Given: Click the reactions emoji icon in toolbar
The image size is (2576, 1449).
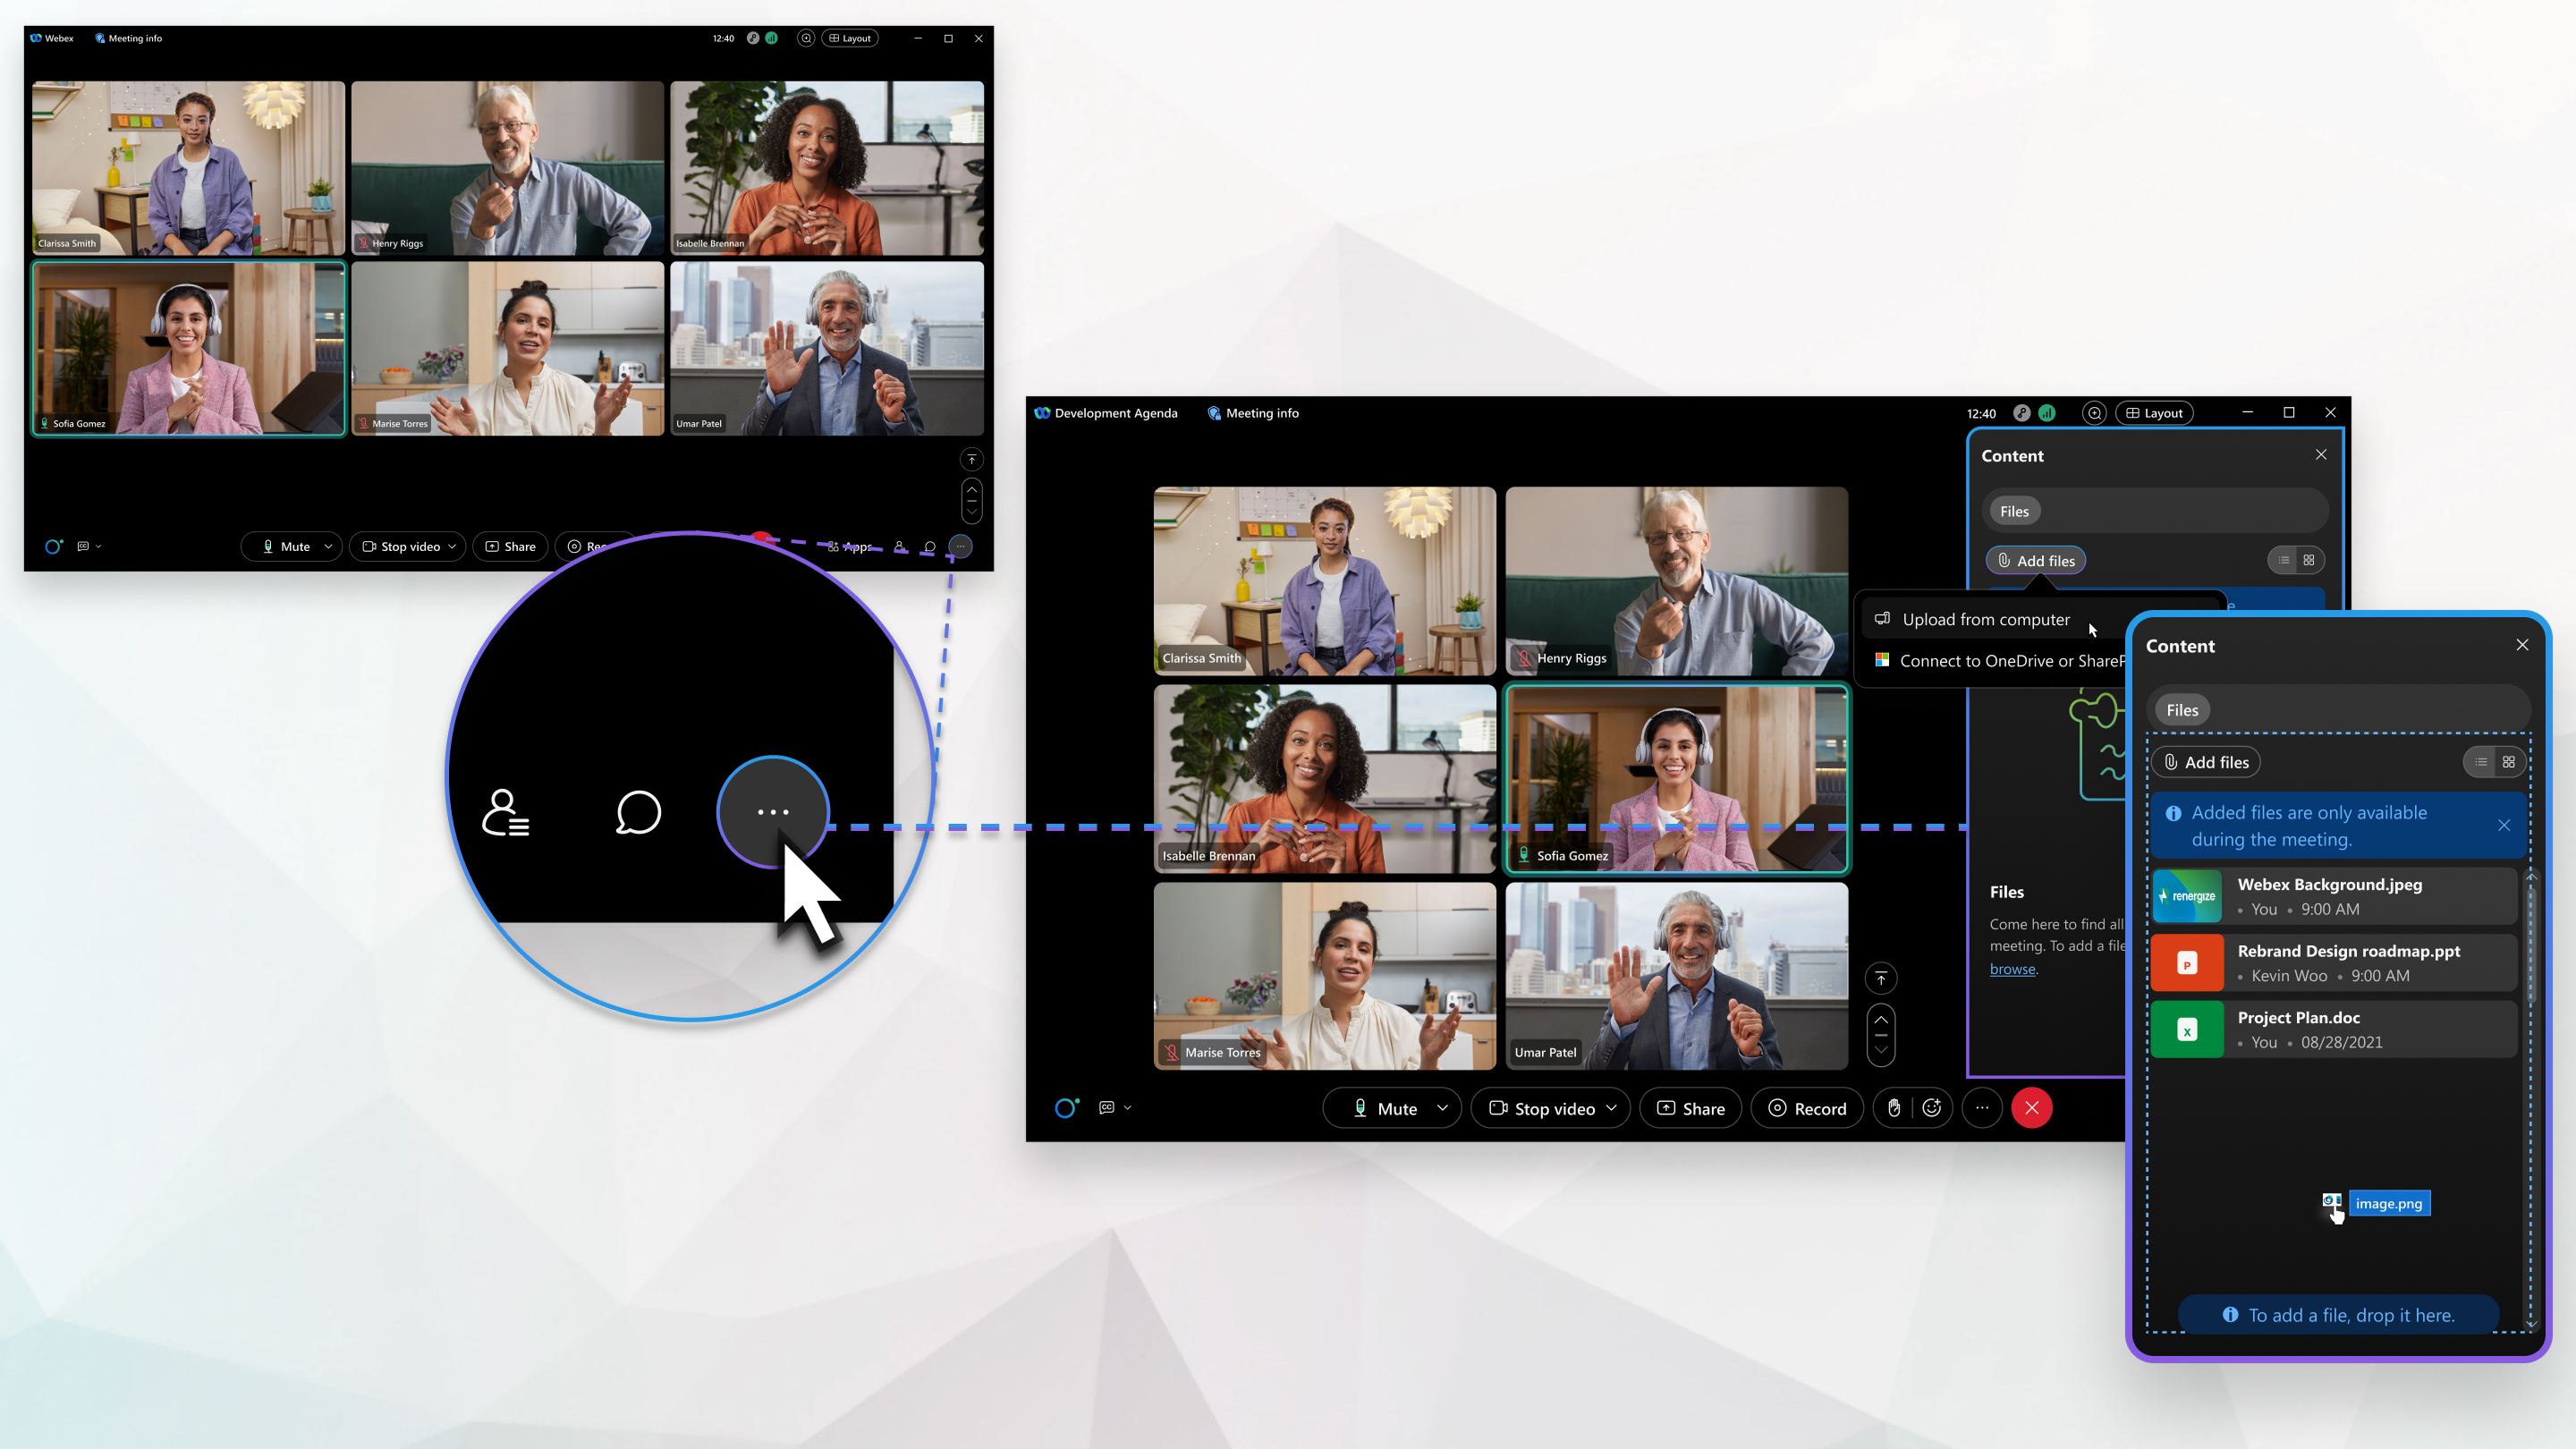Looking at the screenshot, I should pos(1930,1107).
